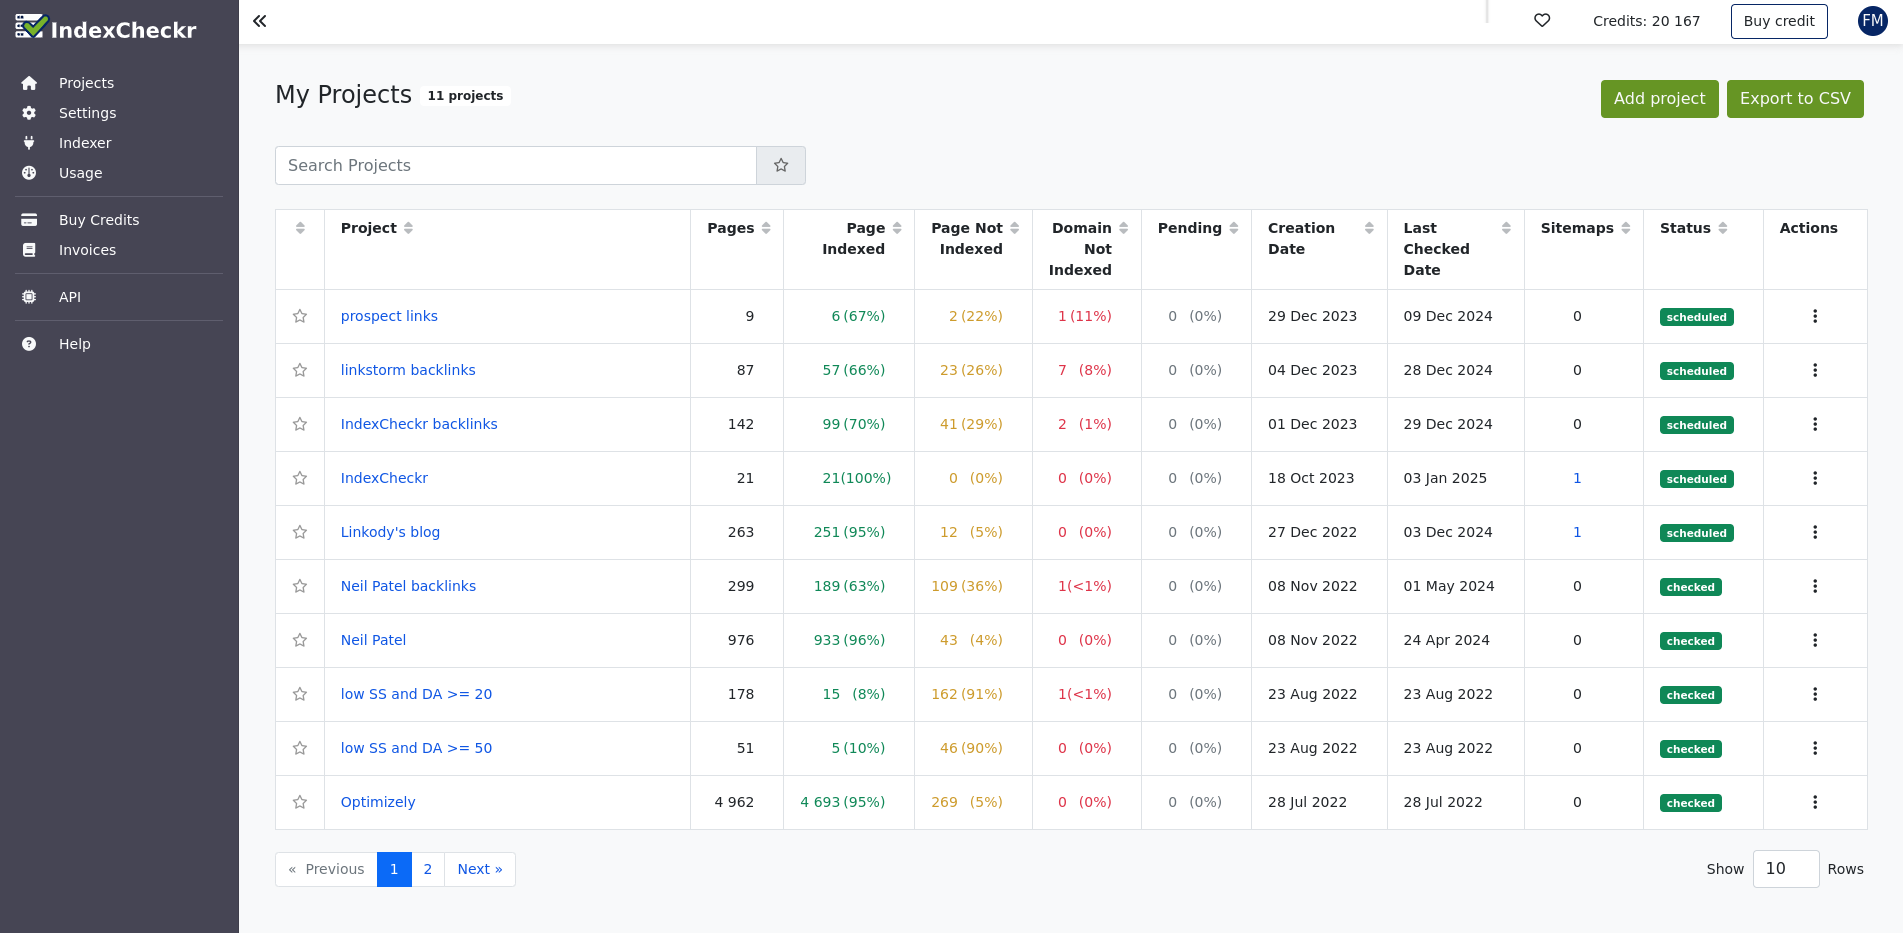Click the Help question mark icon

pyautogui.click(x=29, y=344)
